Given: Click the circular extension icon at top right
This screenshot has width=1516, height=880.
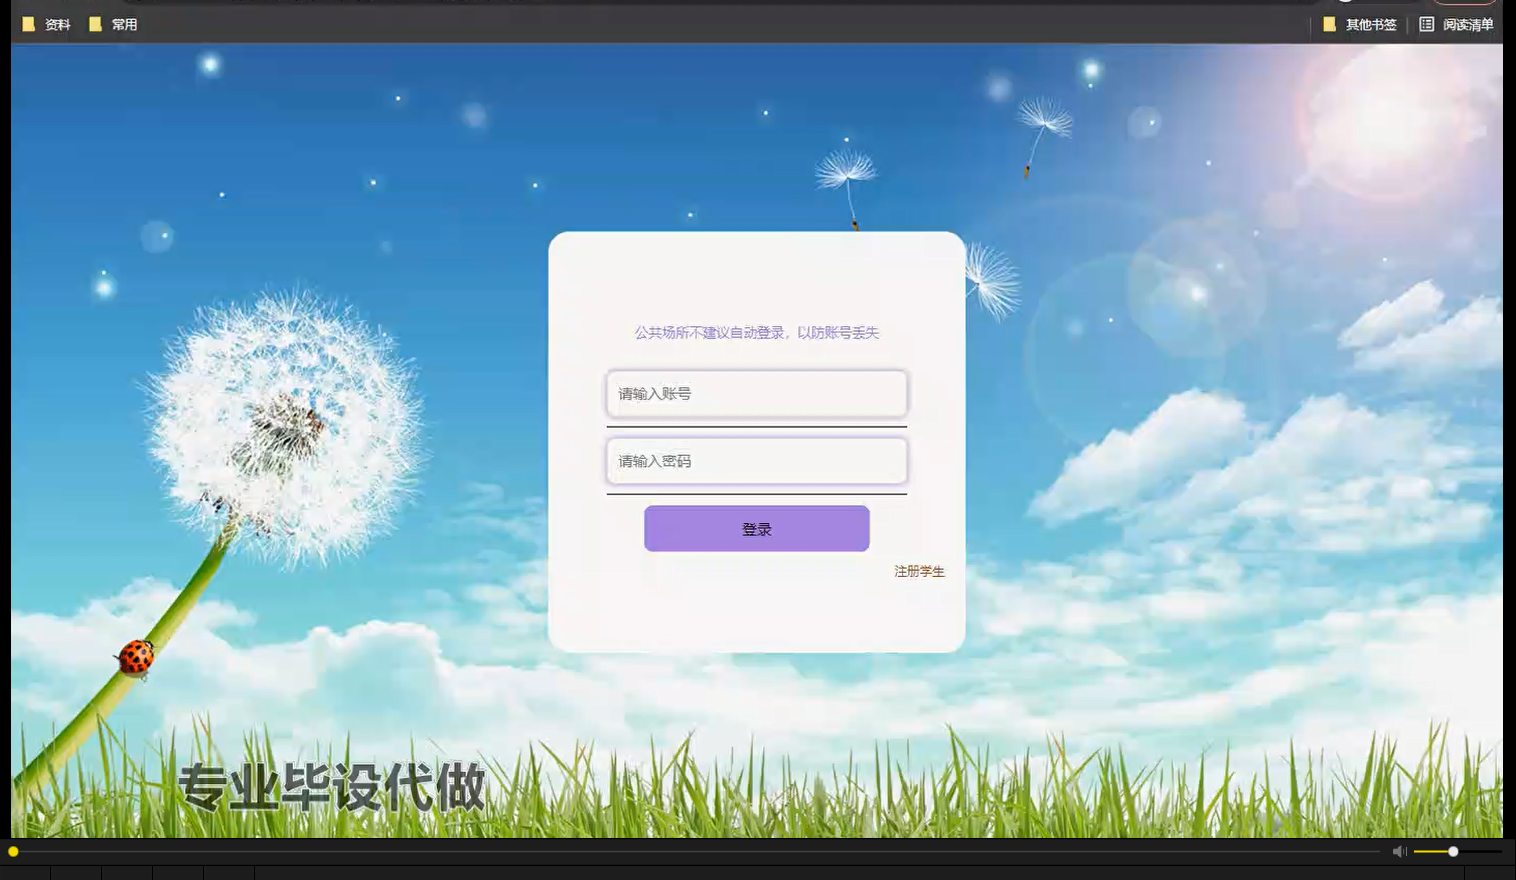Looking at the screenshot, I should 1345,2.
